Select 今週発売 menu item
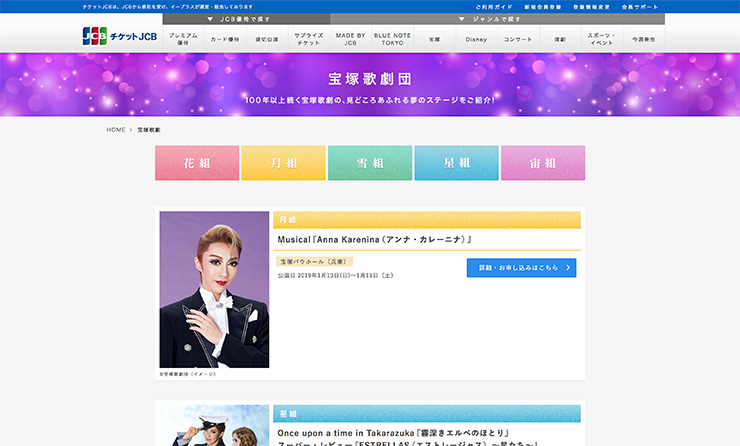The image size is (740, 446). [644, 39]
